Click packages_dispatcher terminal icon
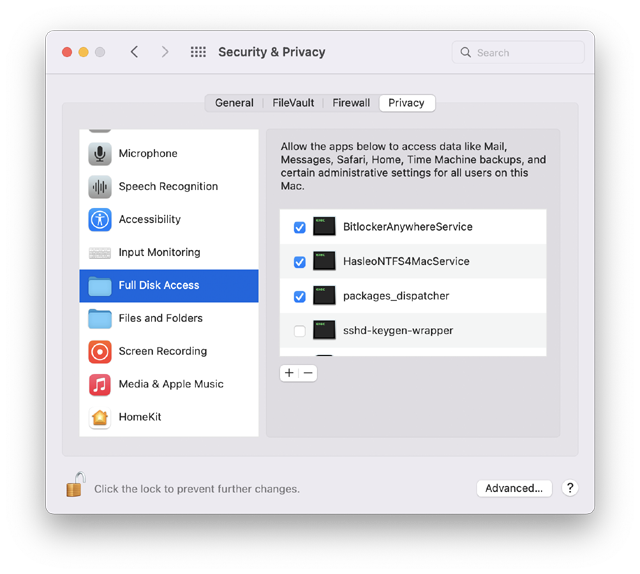Image resolution: width=640 pixels, height=574 pixels. point(324,296)
